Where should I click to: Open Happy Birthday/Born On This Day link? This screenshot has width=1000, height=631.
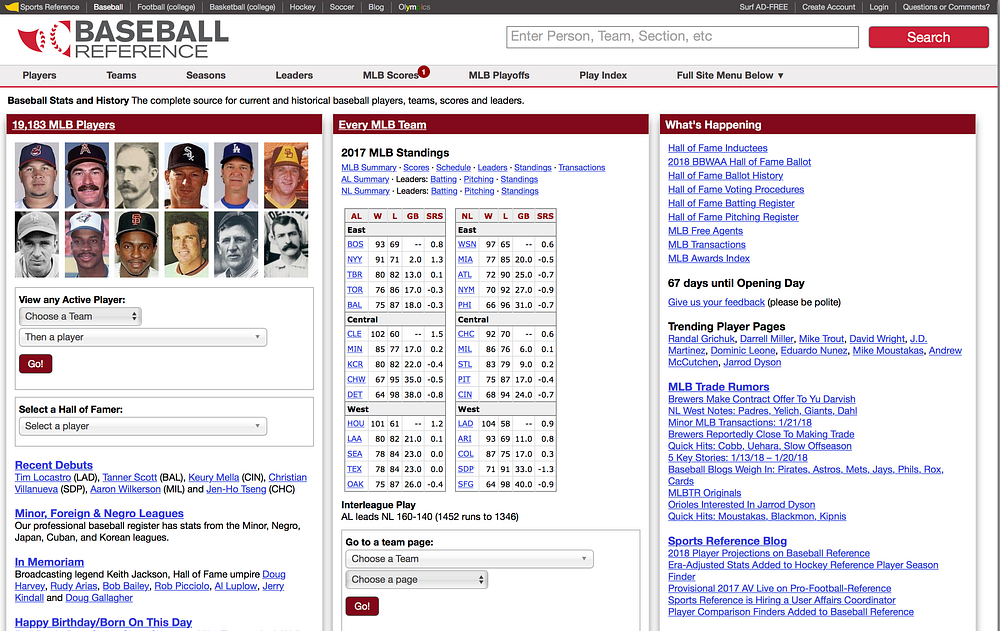click(x=103, y=622)
